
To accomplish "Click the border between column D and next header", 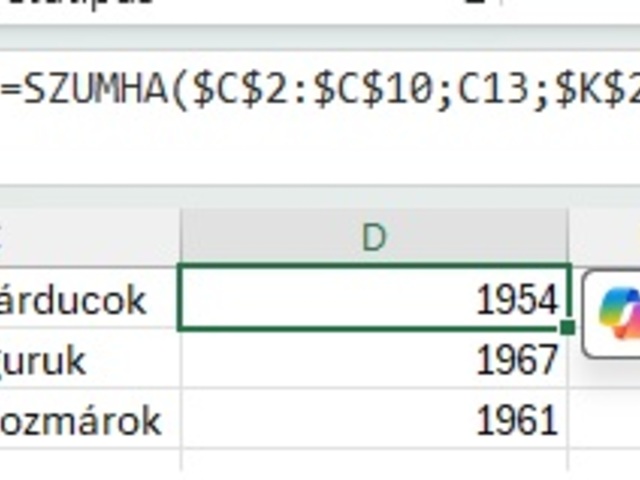I will pos(568,237).
